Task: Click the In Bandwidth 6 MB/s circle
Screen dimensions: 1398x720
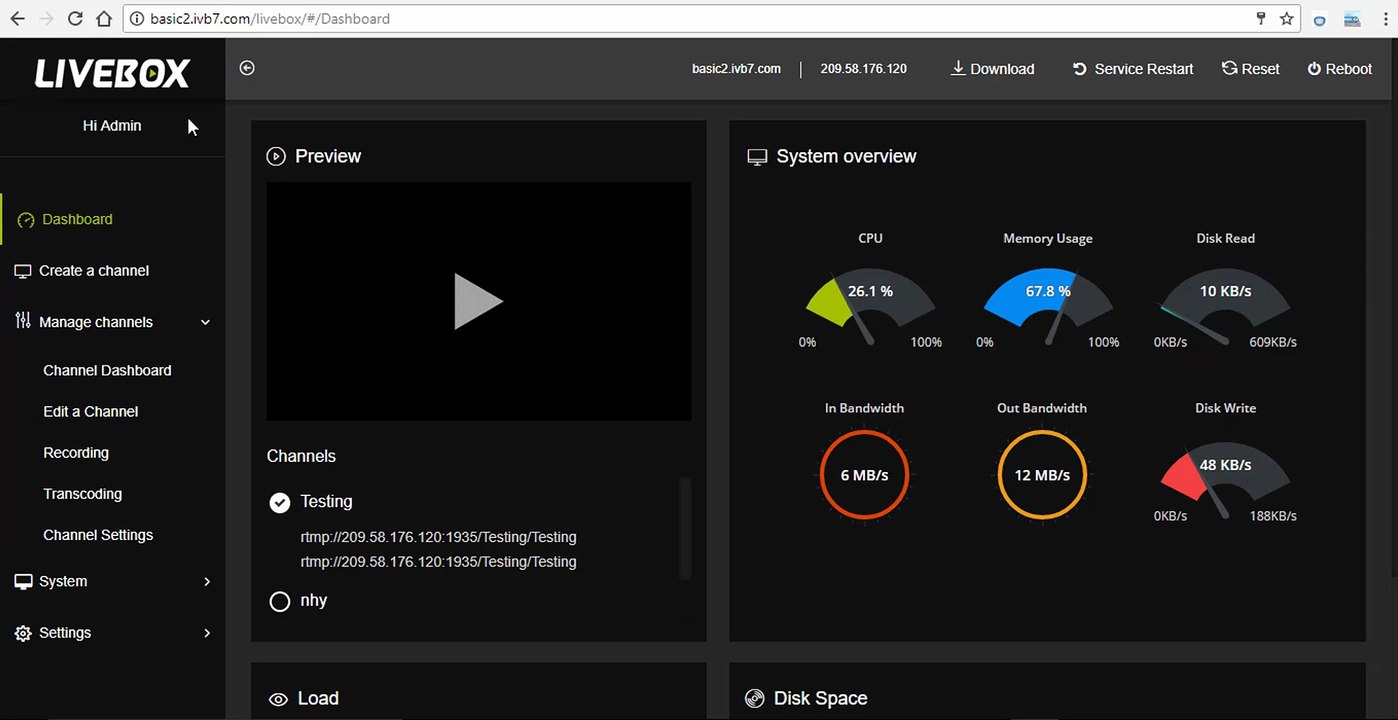Action: [864, 475]
